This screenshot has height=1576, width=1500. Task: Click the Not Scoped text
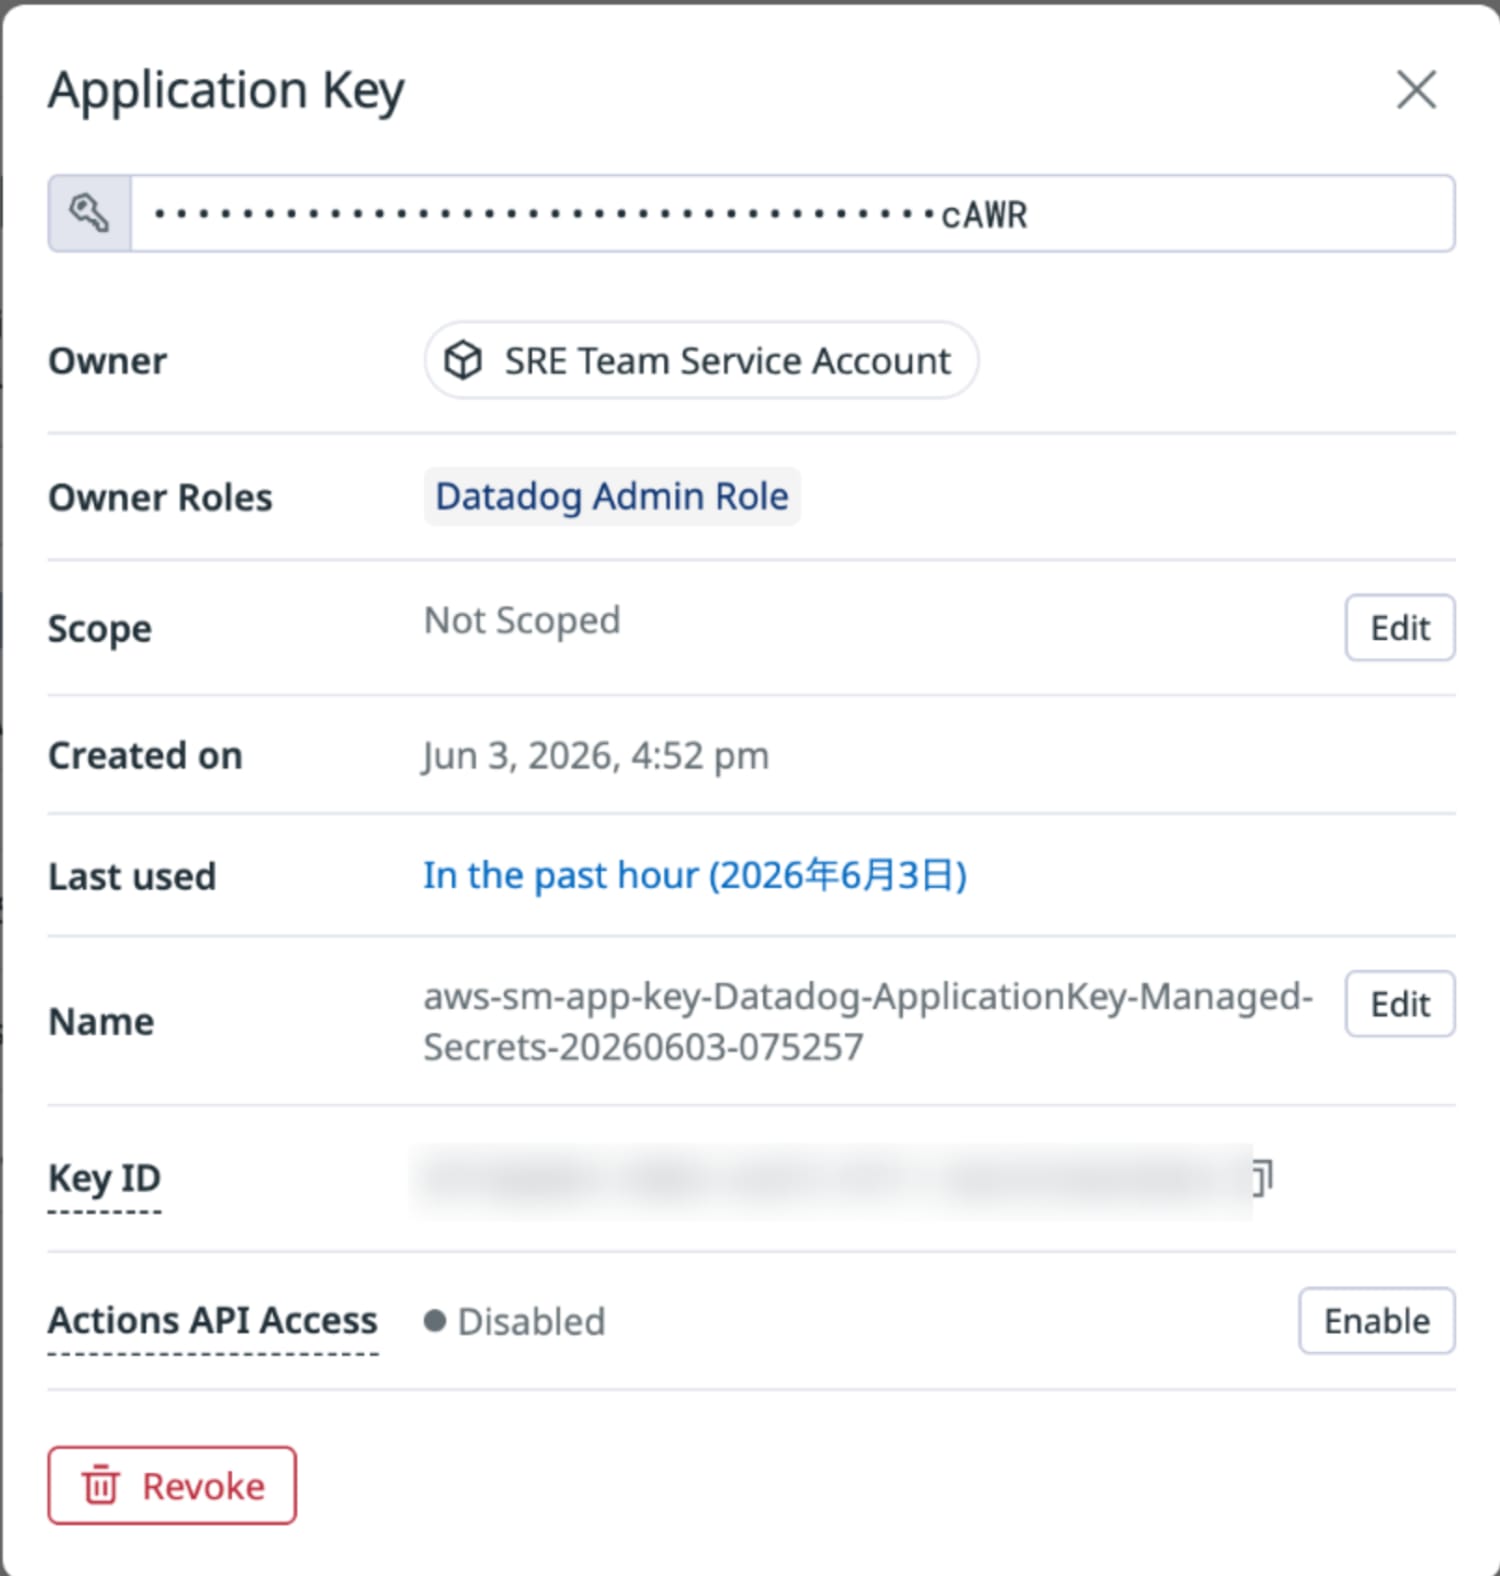(522, 621)
